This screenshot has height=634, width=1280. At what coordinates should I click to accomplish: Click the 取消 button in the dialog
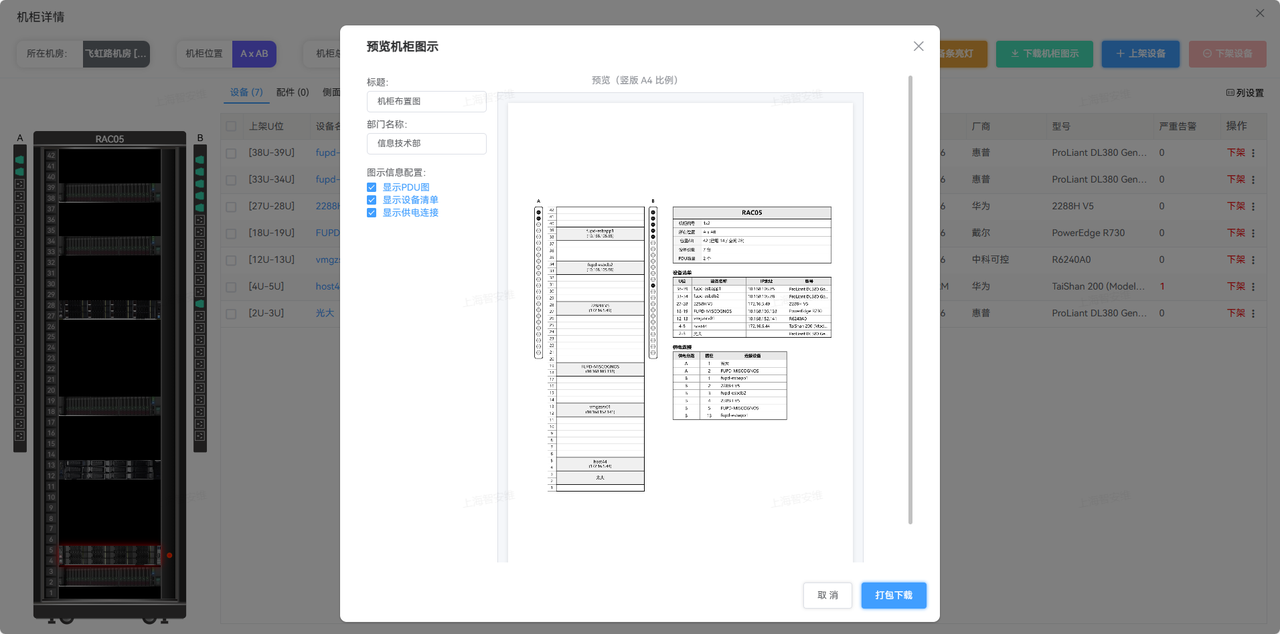pyautogui.click(x=828, y=595)
